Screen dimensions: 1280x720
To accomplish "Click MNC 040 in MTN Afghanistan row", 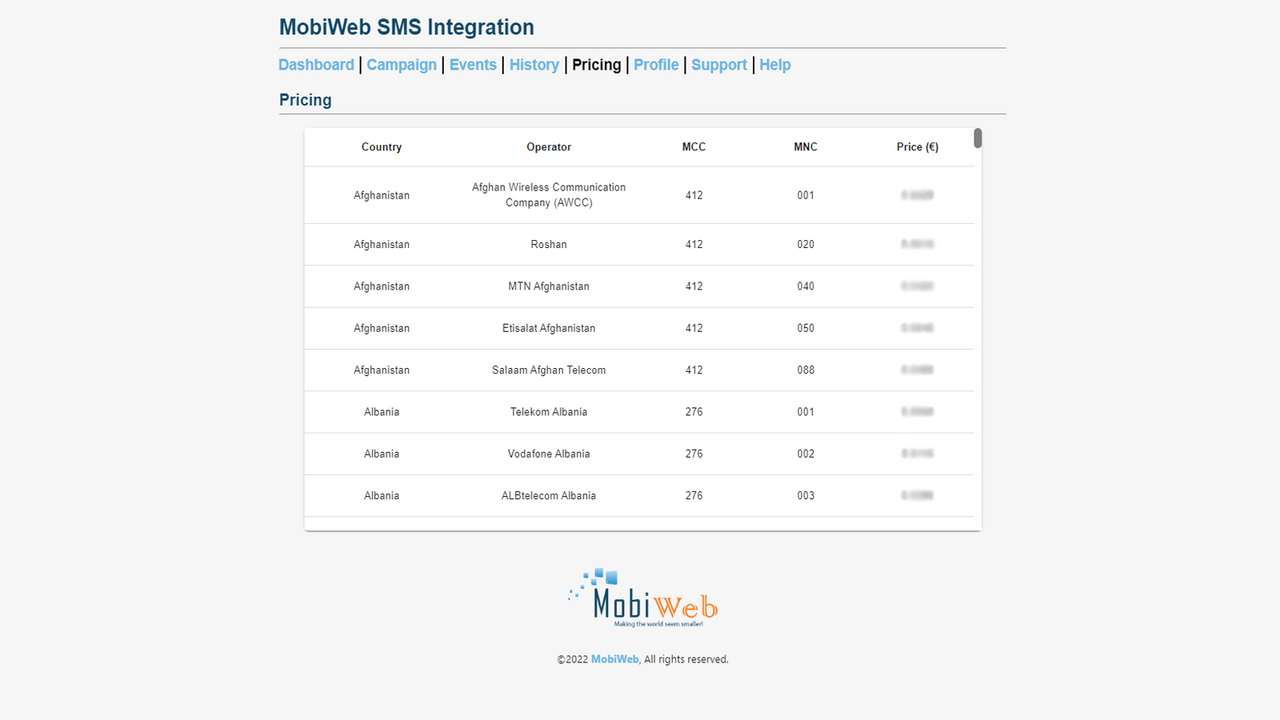I will (x=806, y=287).
